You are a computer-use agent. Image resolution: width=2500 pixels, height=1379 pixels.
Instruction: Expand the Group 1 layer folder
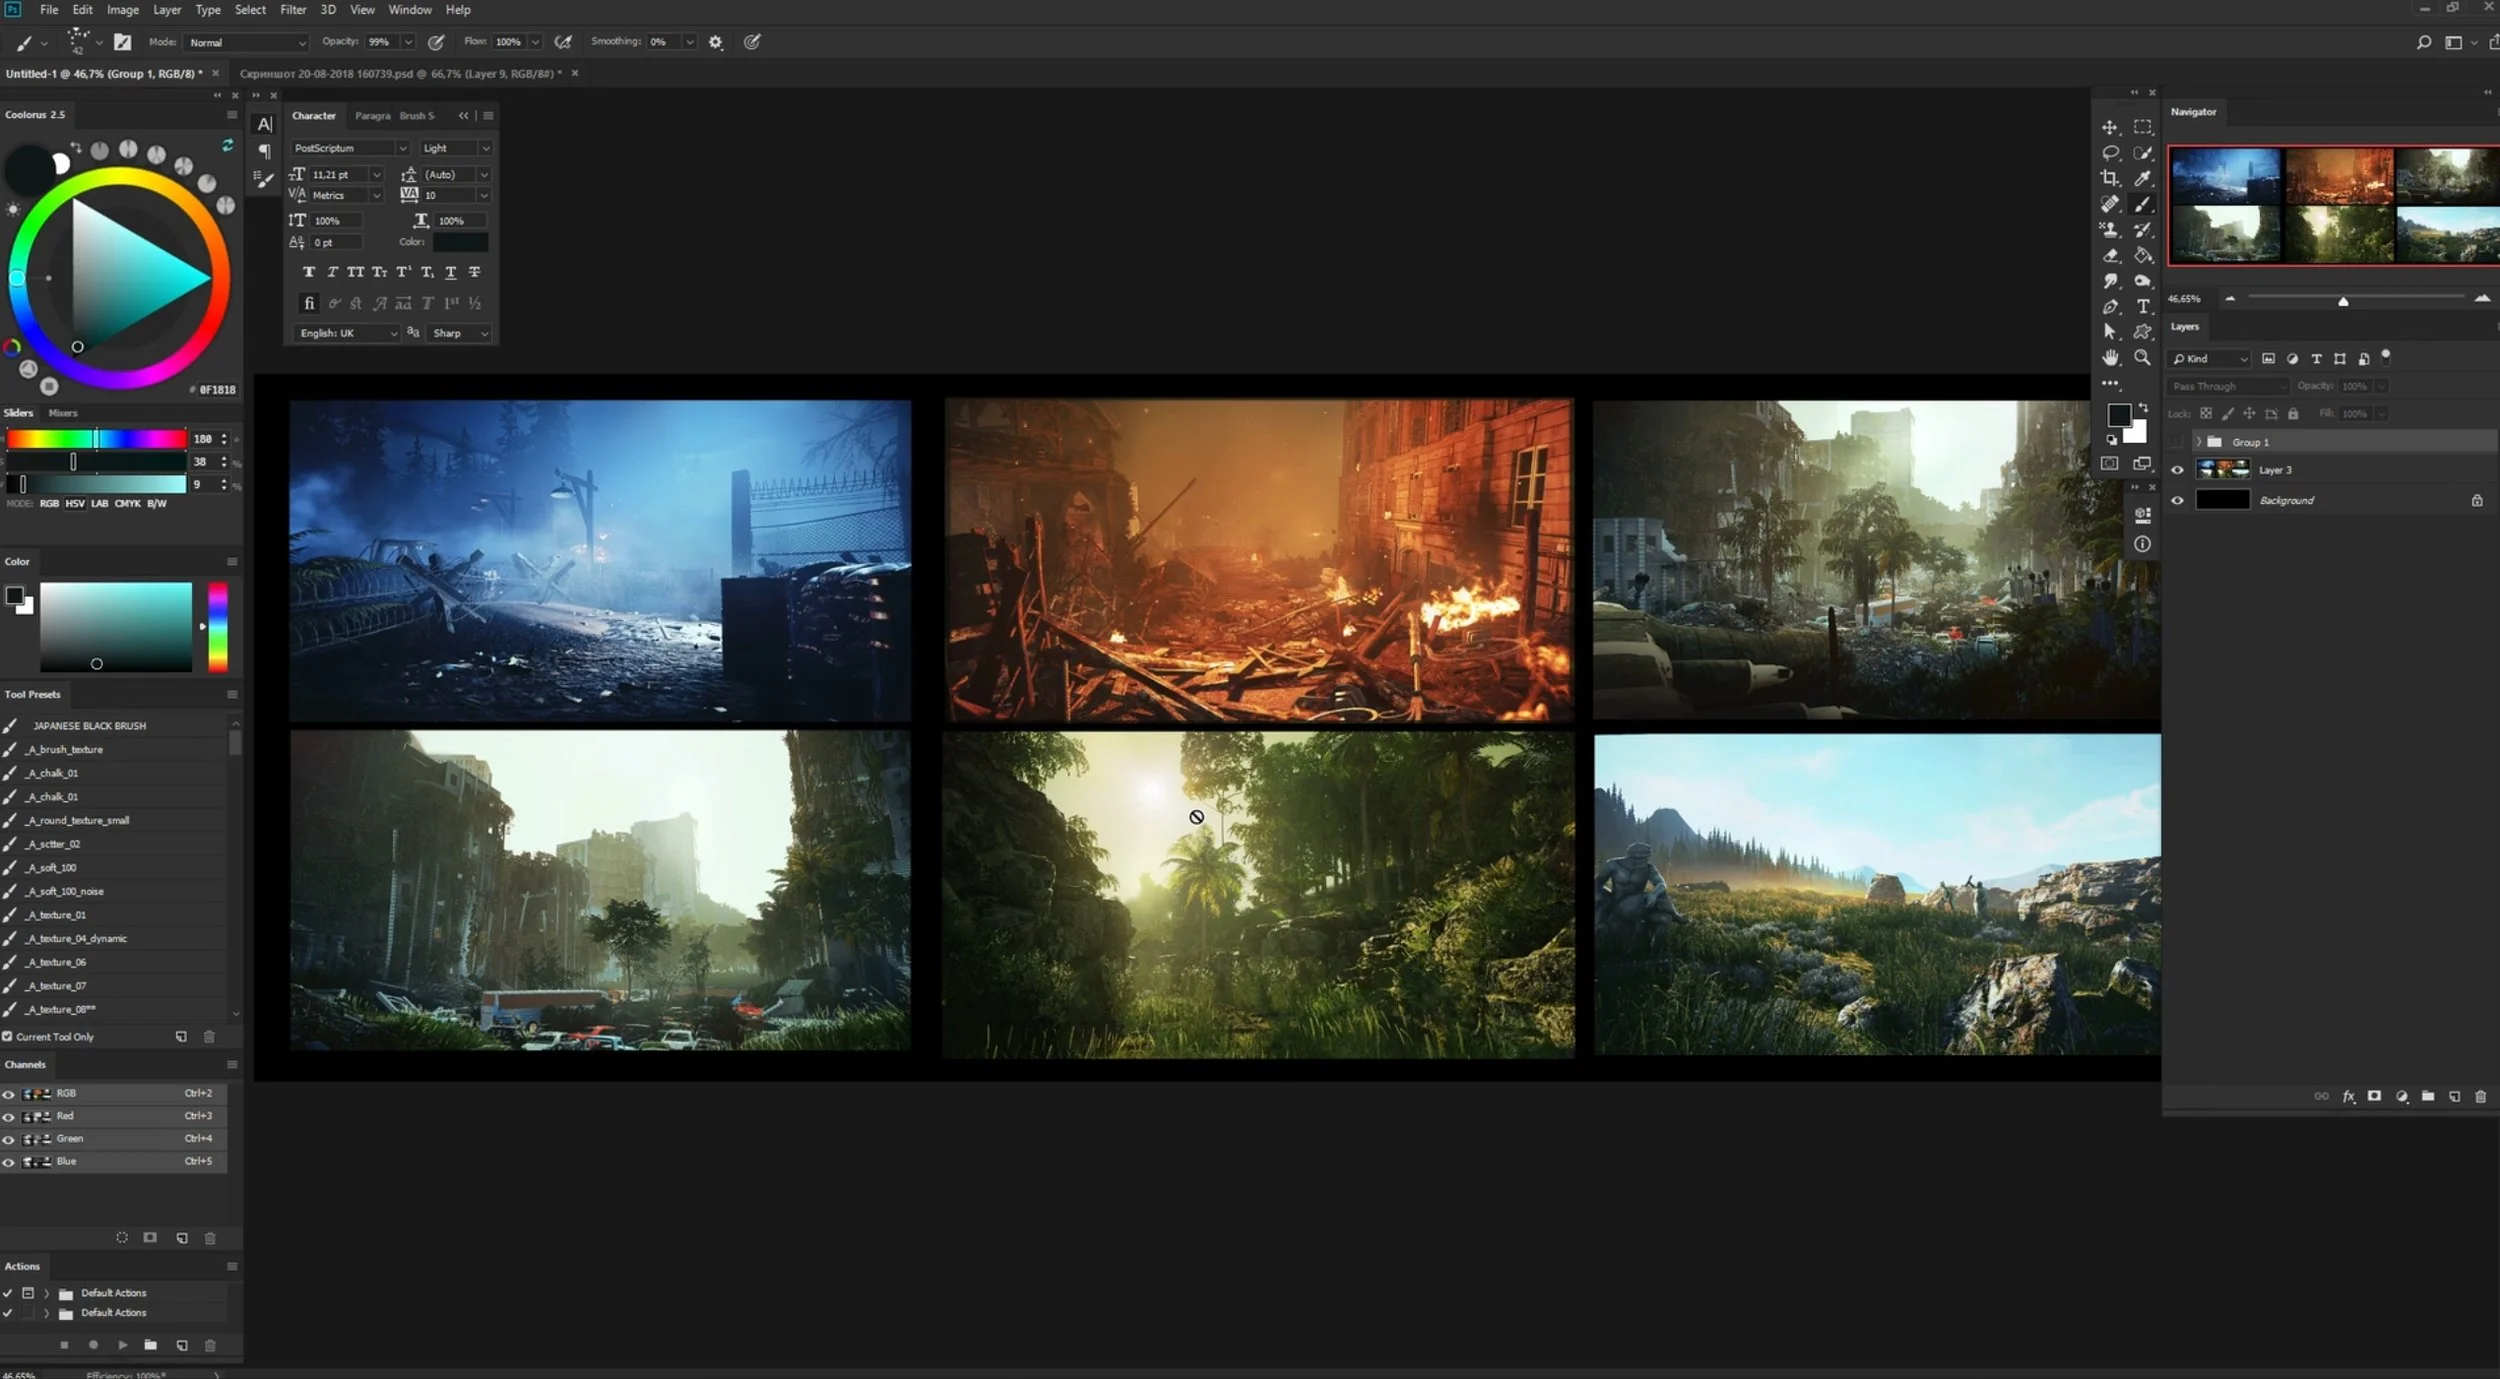[2198, 442]
